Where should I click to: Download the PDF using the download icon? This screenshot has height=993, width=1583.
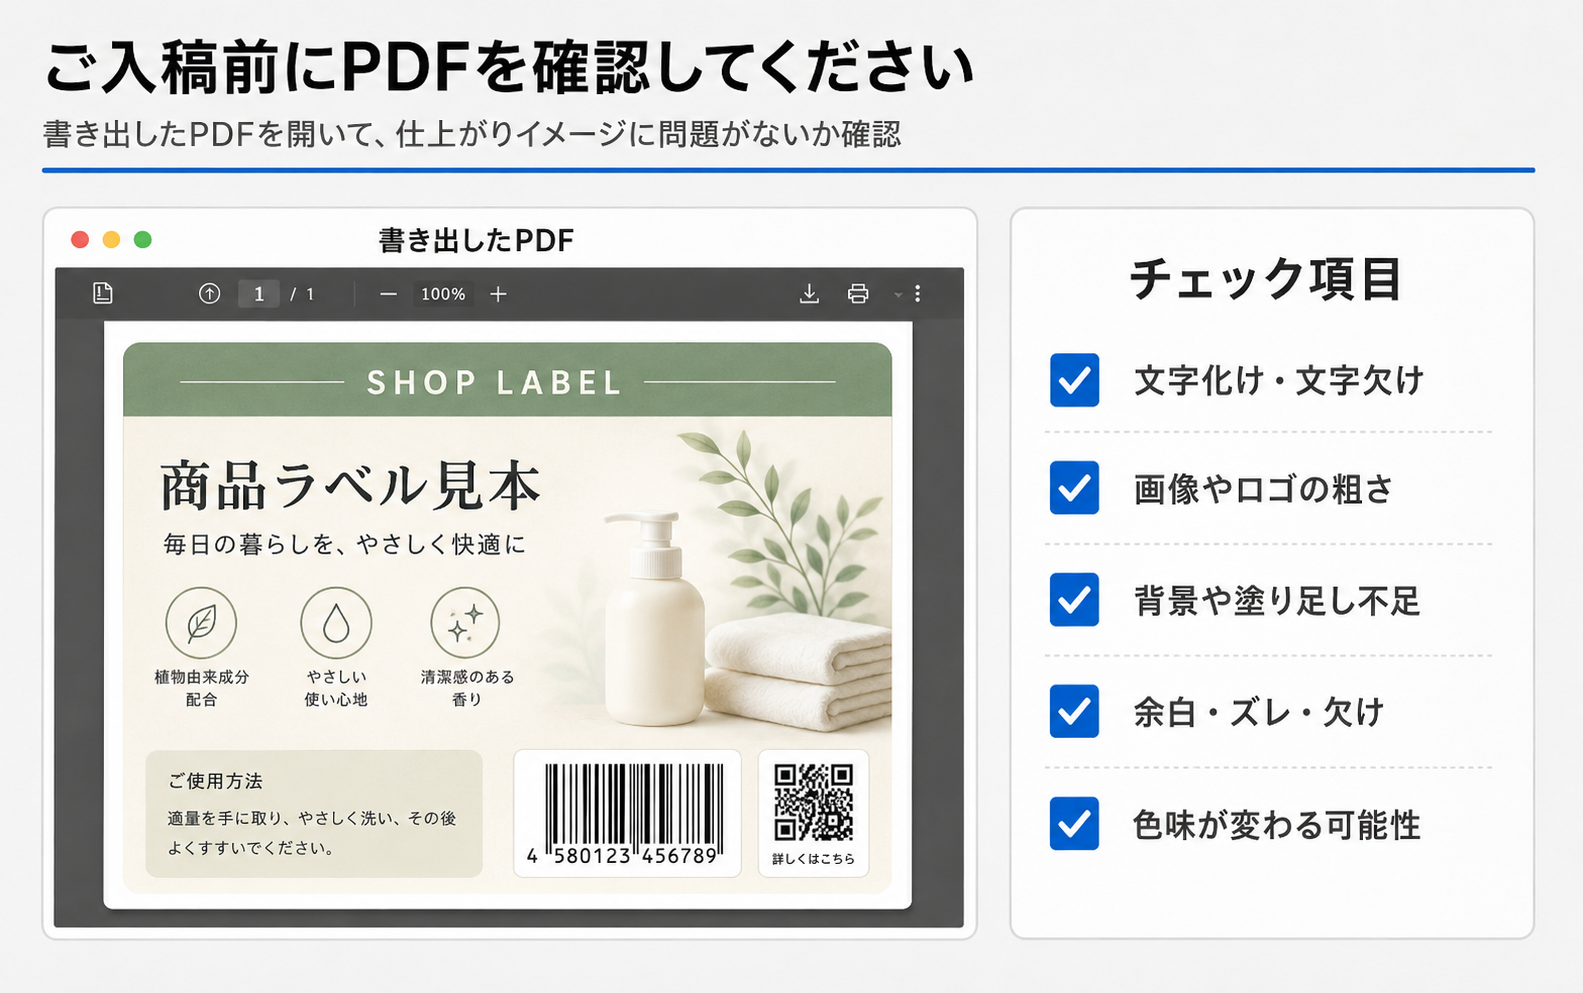pos(809,293)
